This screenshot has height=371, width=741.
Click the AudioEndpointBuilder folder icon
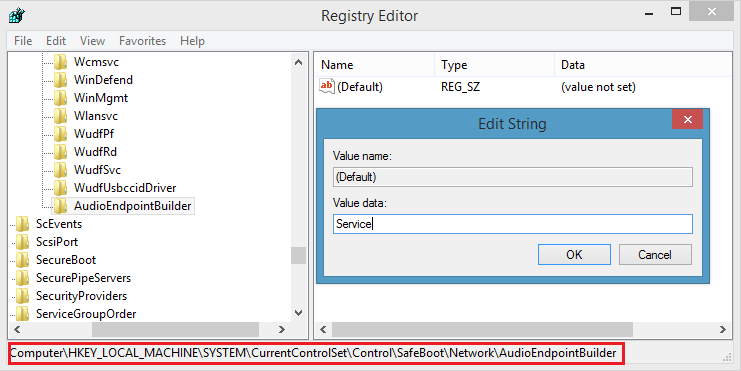60,206
